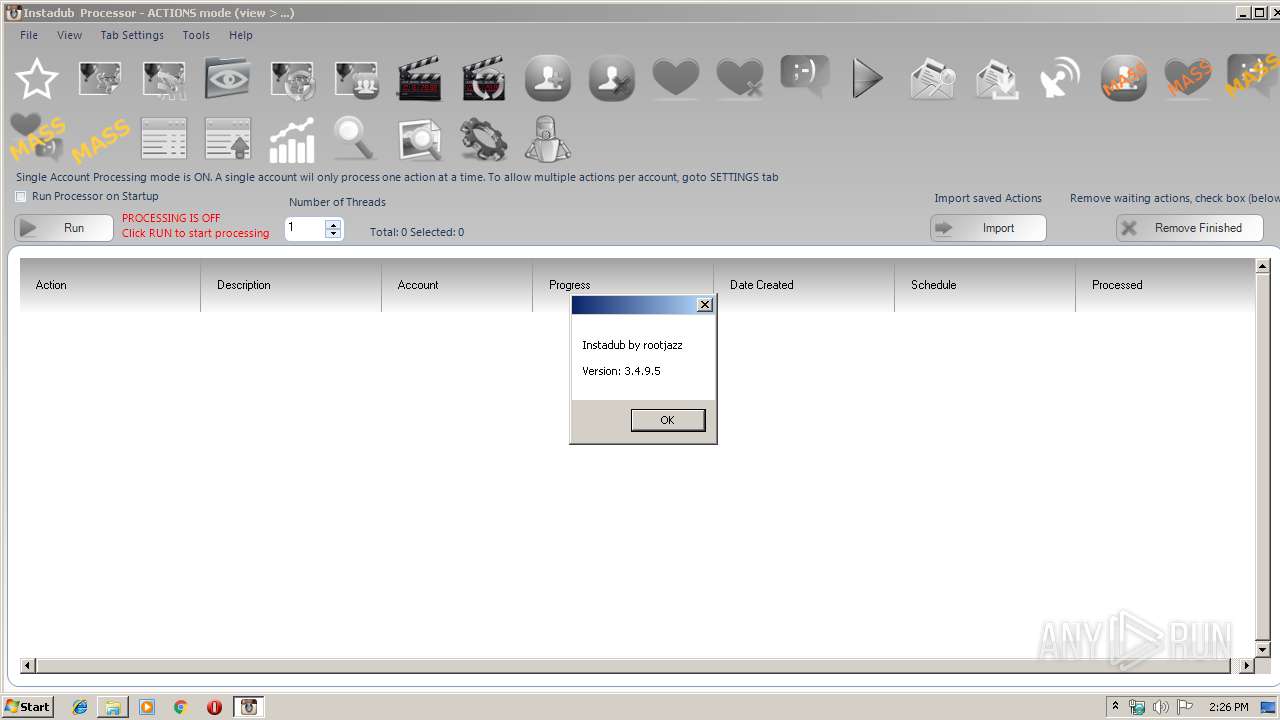Click the vertical scrollbar up arrow
This screenshot has height=720, width=1280.
pyautogui.click(x=1262, y=266)
